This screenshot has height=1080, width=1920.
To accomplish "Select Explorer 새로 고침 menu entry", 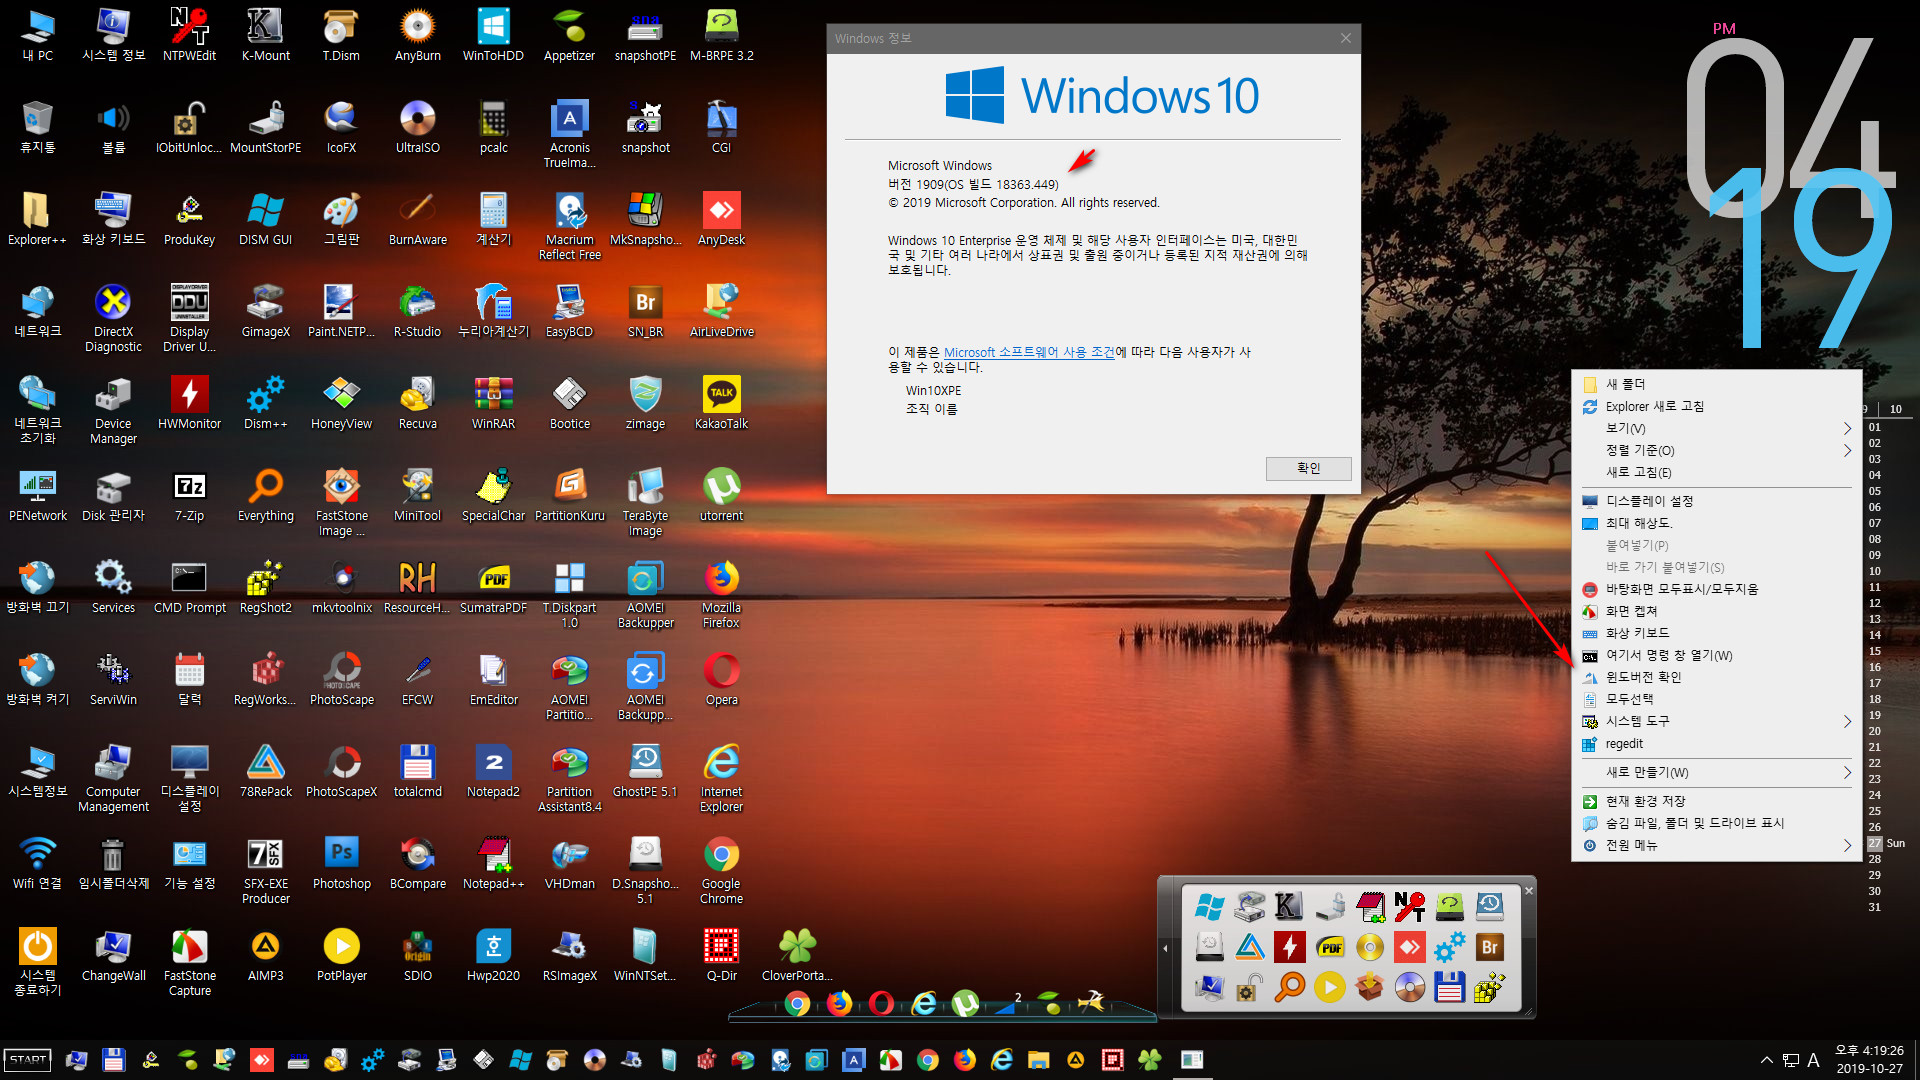I will pyautogui.click(x=1716, y=406).
